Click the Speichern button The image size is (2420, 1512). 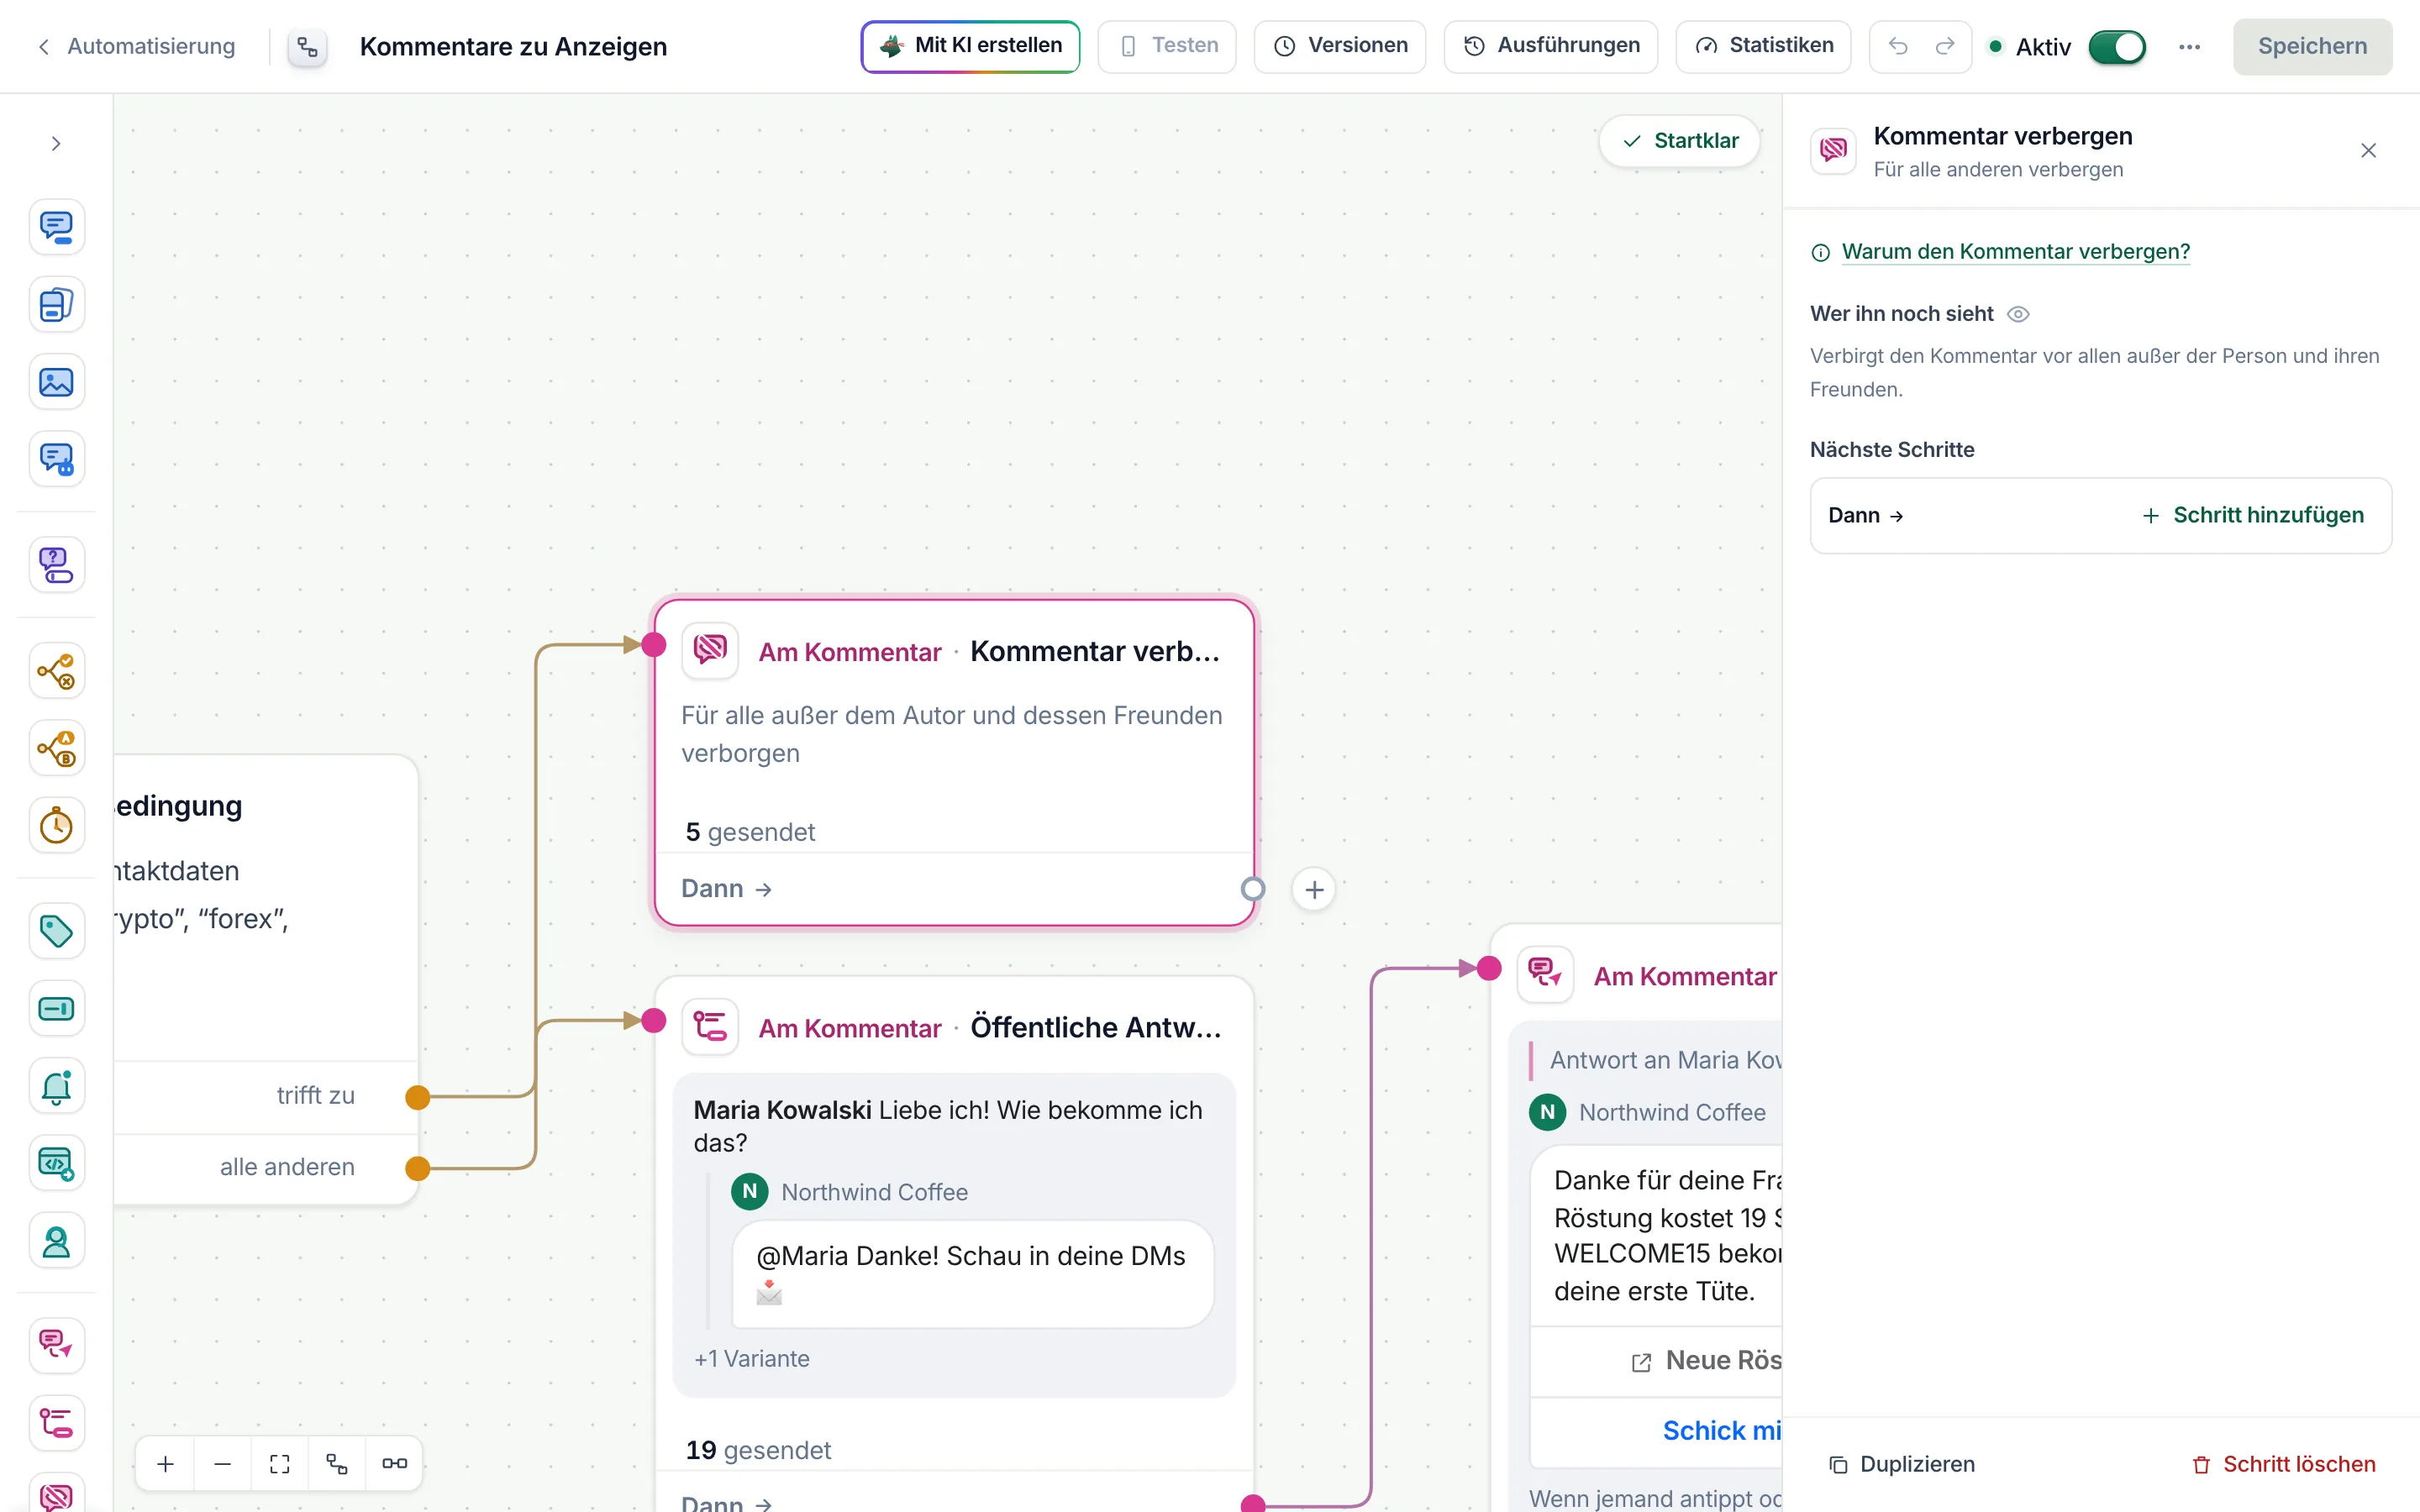tap(2312, 46)
